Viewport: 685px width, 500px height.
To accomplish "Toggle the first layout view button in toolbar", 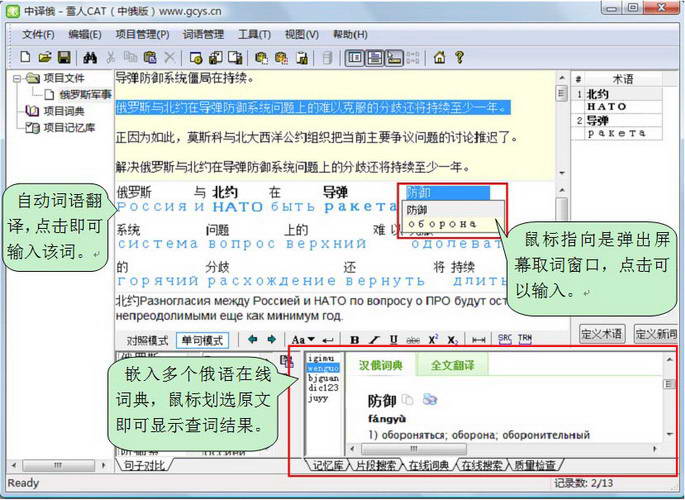I will [355, 57].
